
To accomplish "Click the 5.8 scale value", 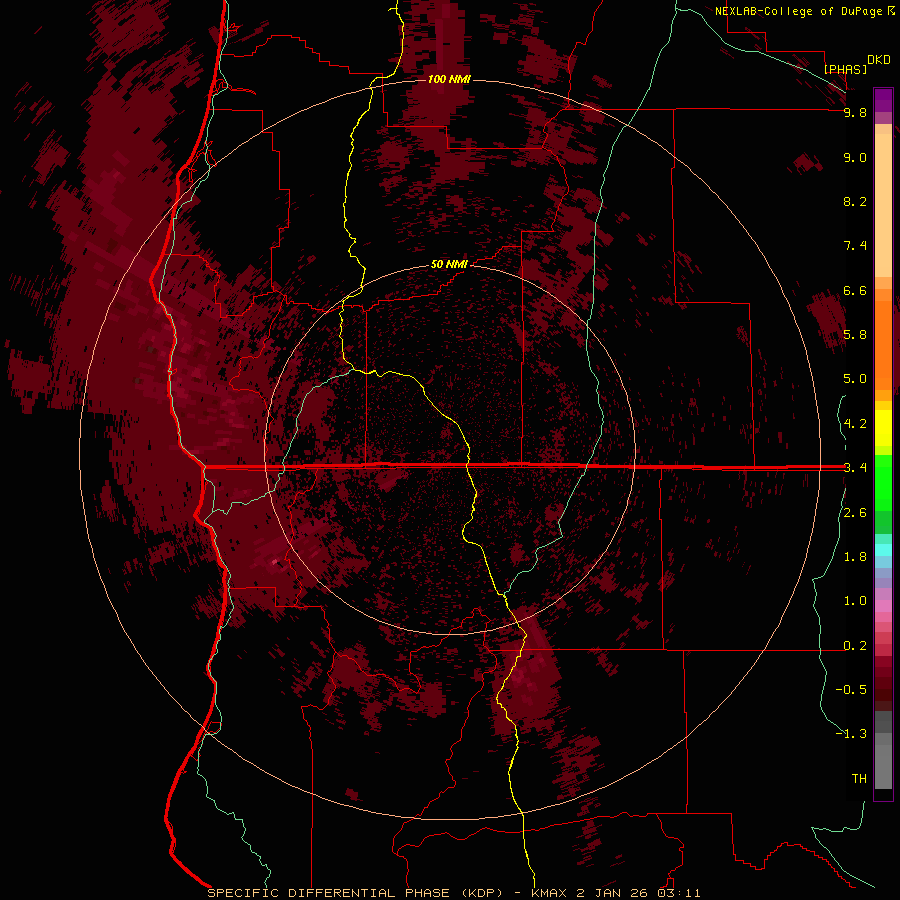I will pyautogui.click(x=855, y=335).
